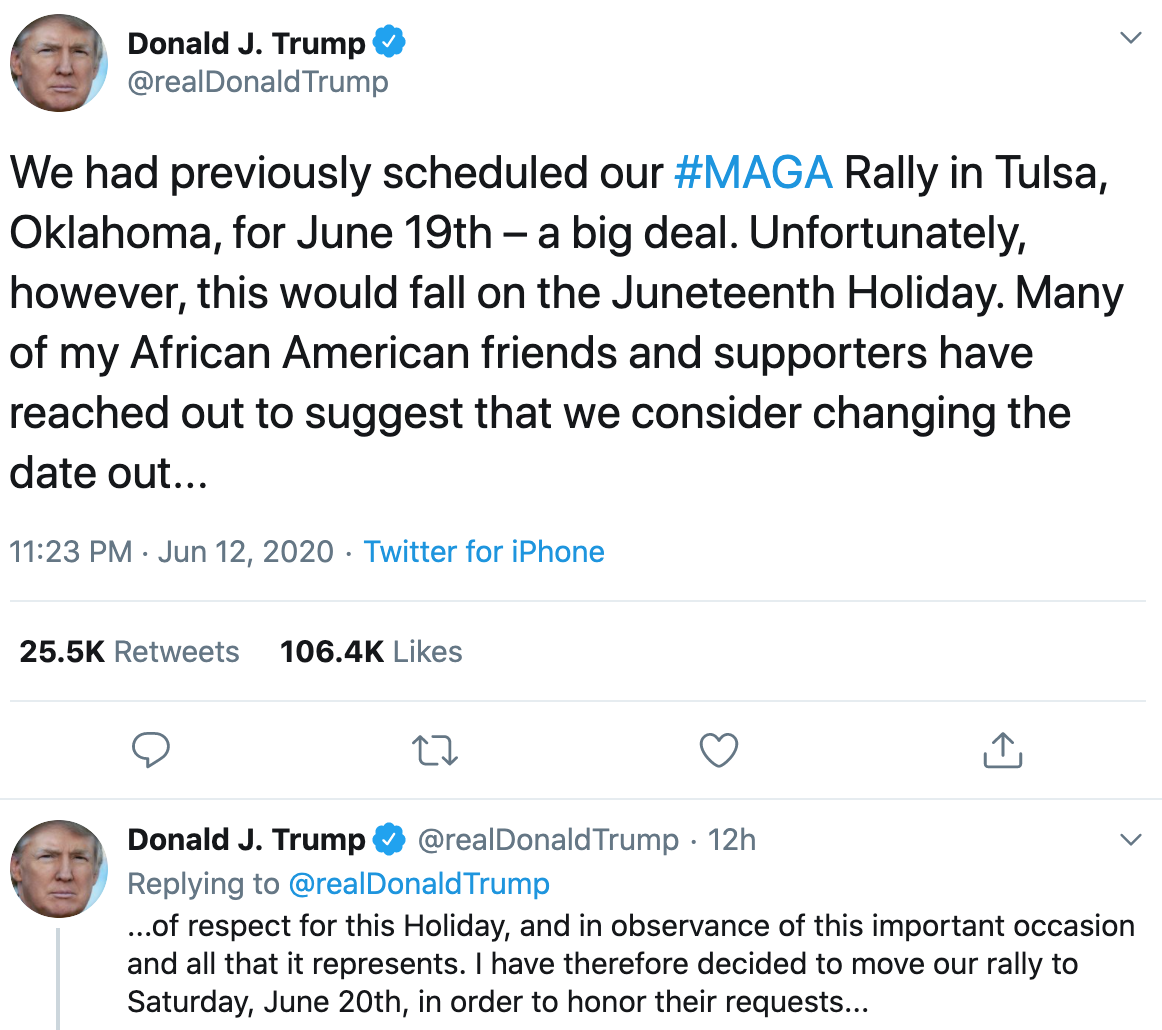
Task: Open Donald J. Trump name on main tweet
Action: point(246,44)
